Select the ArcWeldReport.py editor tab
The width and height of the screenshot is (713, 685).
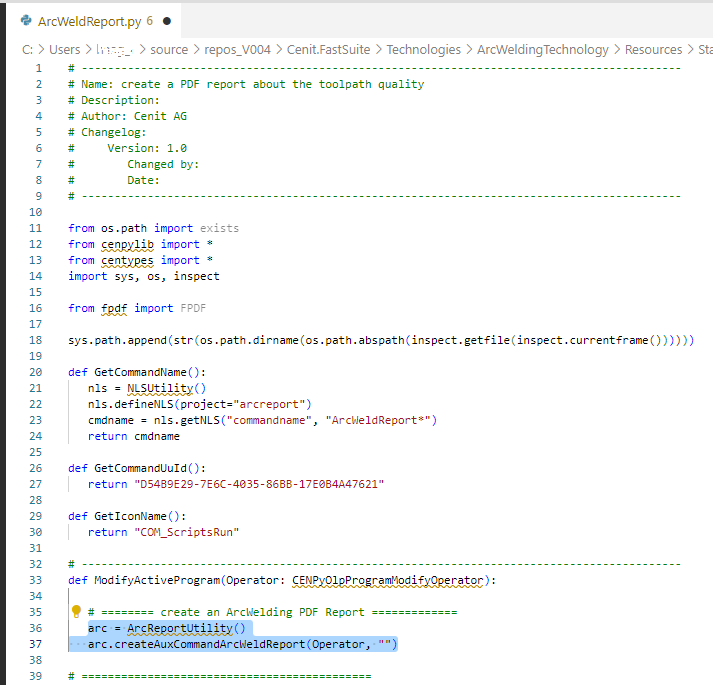pyautogui.click(x=88, y=20)
